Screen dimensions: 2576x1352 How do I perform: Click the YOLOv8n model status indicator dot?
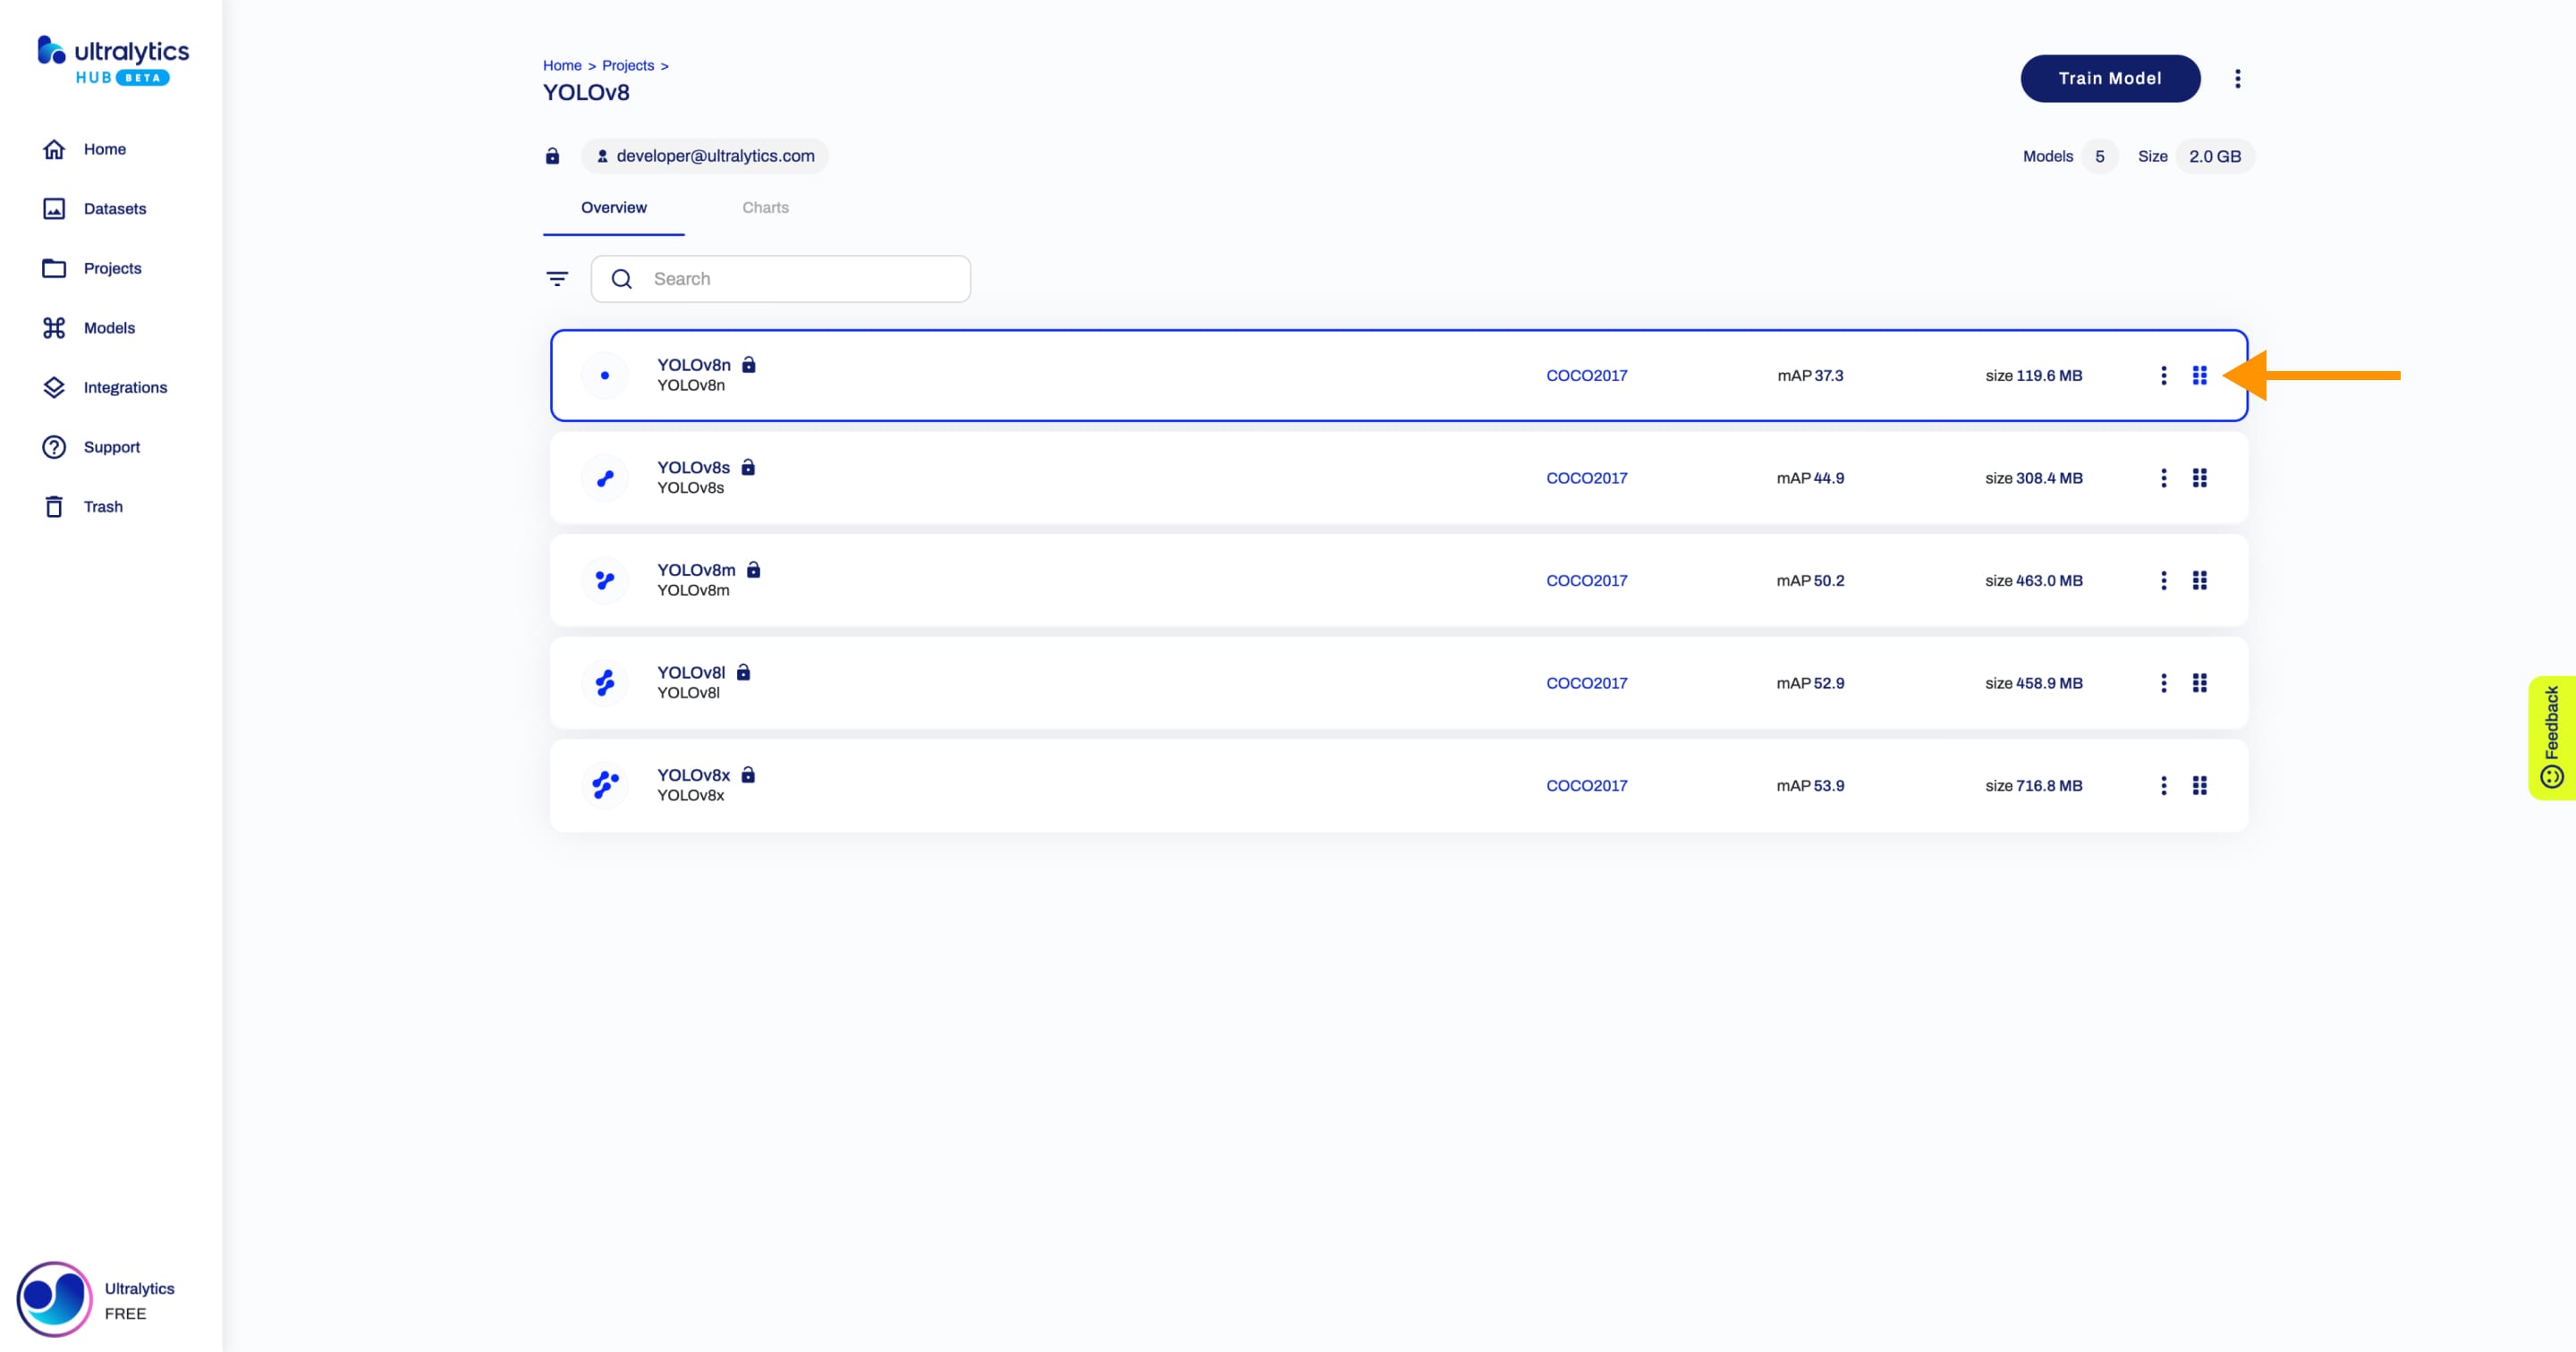(603, 375)
